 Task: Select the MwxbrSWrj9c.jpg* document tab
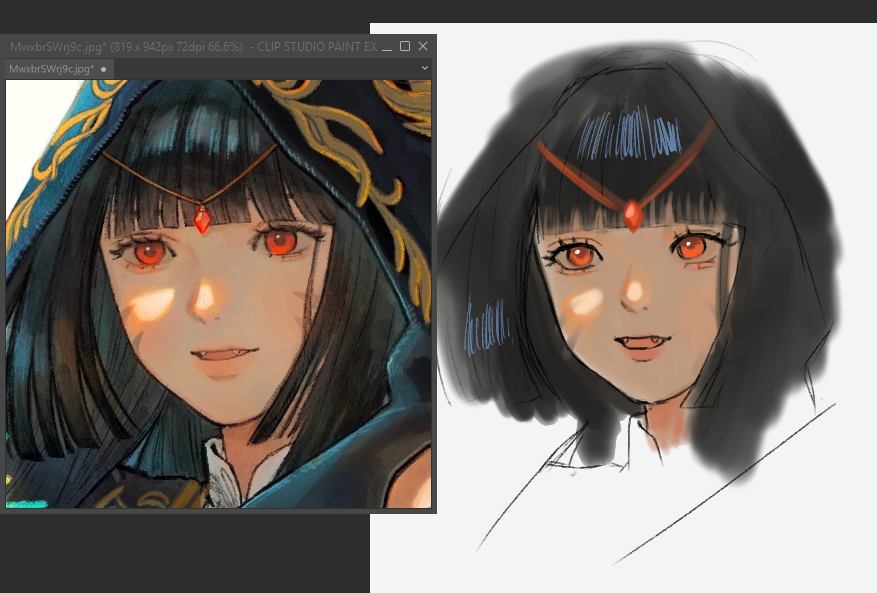click(59, 69)
